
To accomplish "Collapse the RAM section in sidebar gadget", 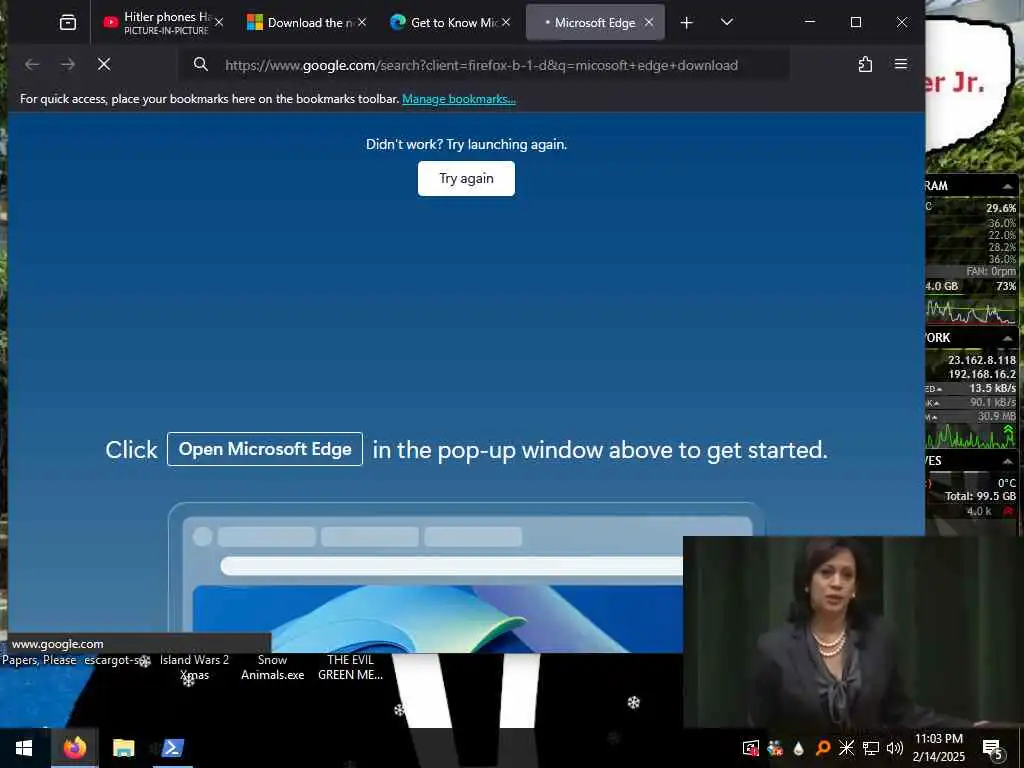I will pos(1008,187).
